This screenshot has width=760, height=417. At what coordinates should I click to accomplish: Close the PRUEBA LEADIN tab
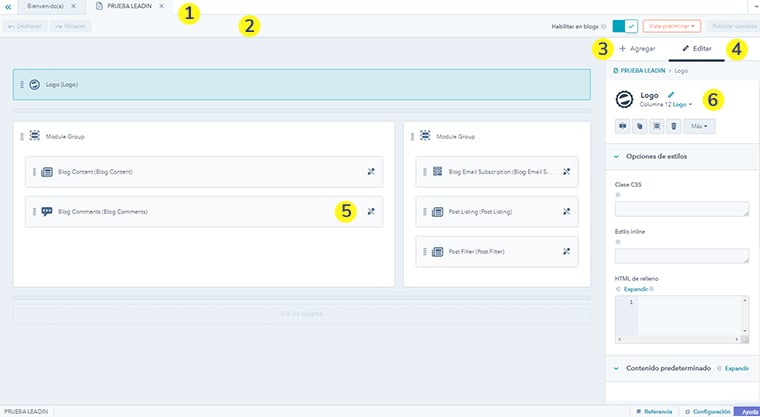click(161, 6)
